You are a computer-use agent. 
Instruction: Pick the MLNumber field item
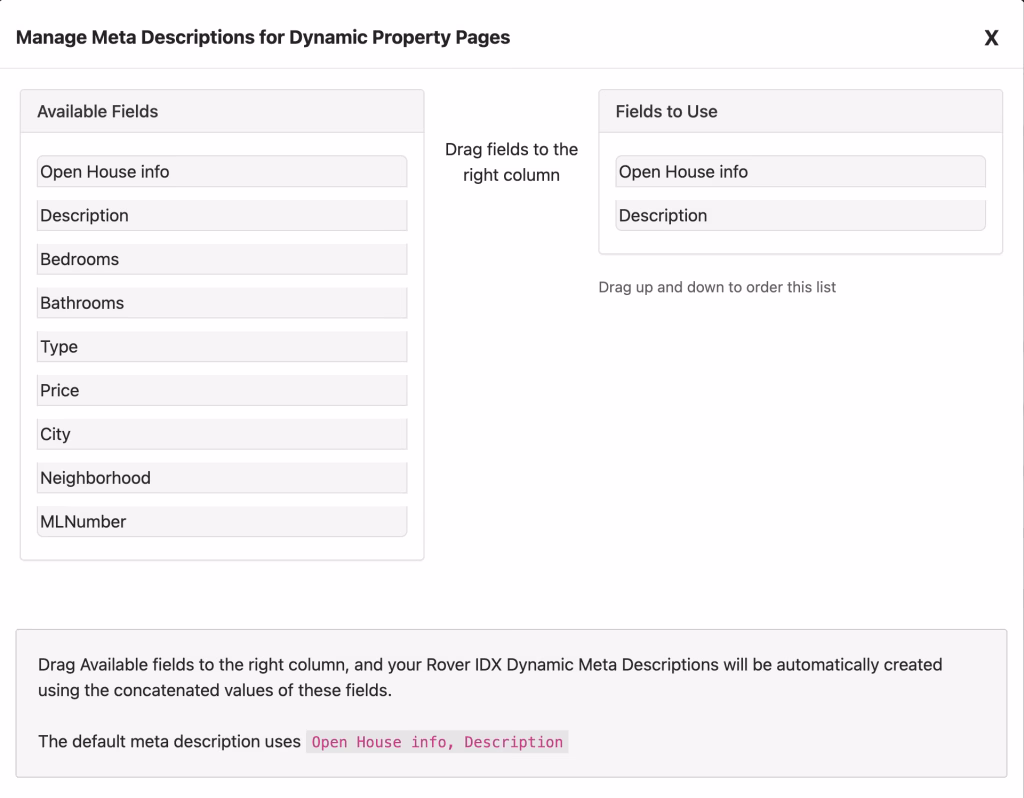[x=222, y=521]
